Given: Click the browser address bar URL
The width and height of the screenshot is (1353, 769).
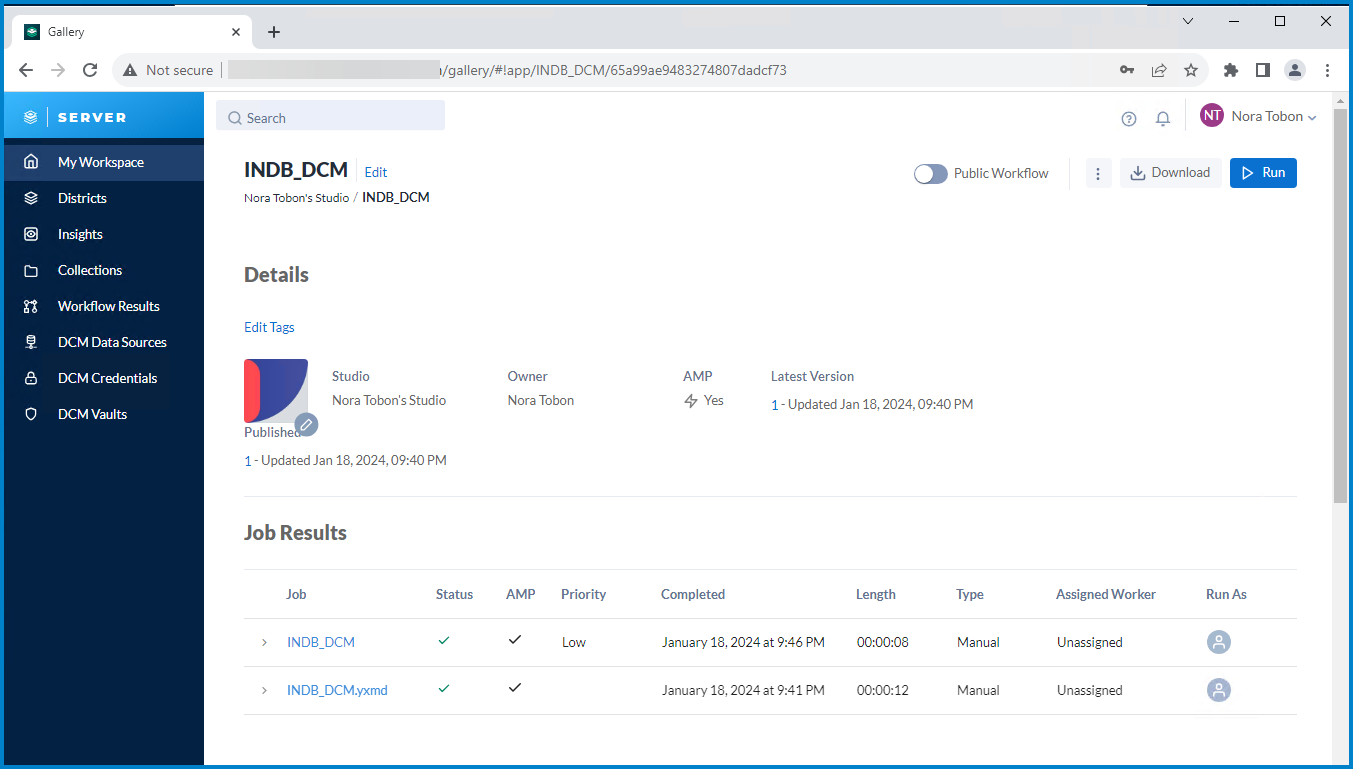Looking at the screenshot, I should (612, 70).
